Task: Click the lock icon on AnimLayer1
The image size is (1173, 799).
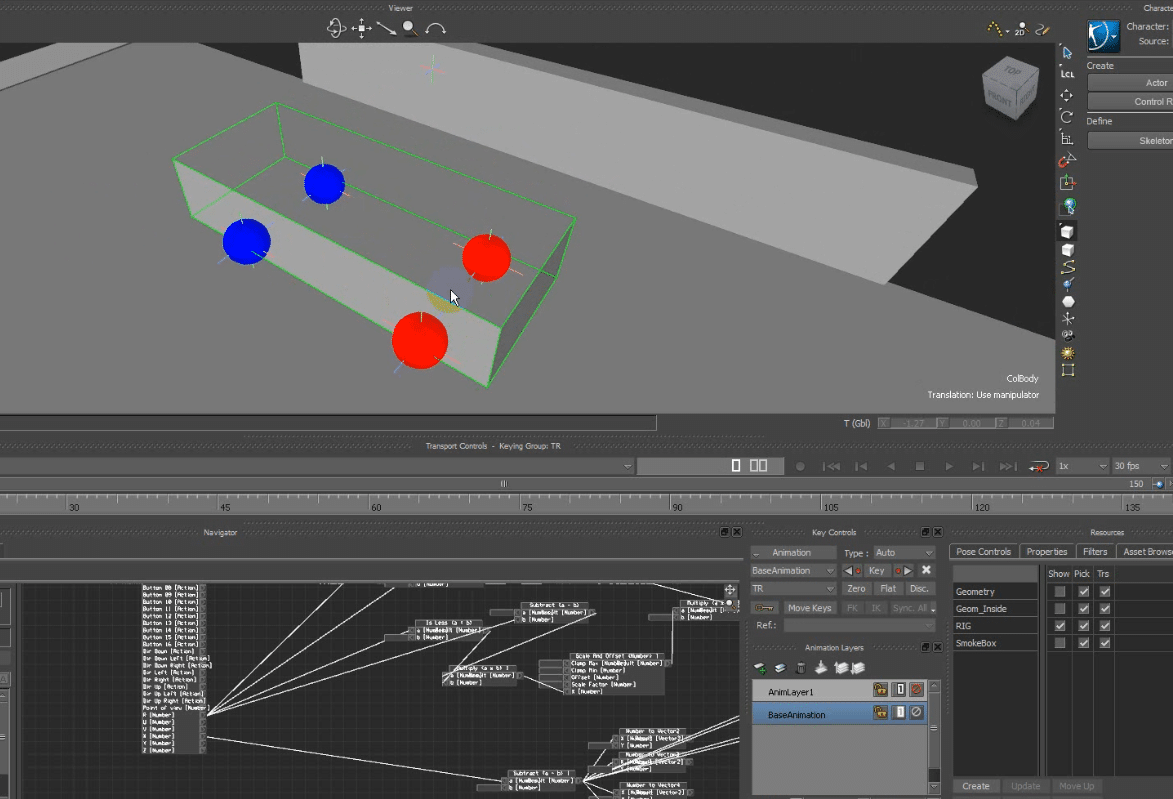Action: (x=880, y=690)
